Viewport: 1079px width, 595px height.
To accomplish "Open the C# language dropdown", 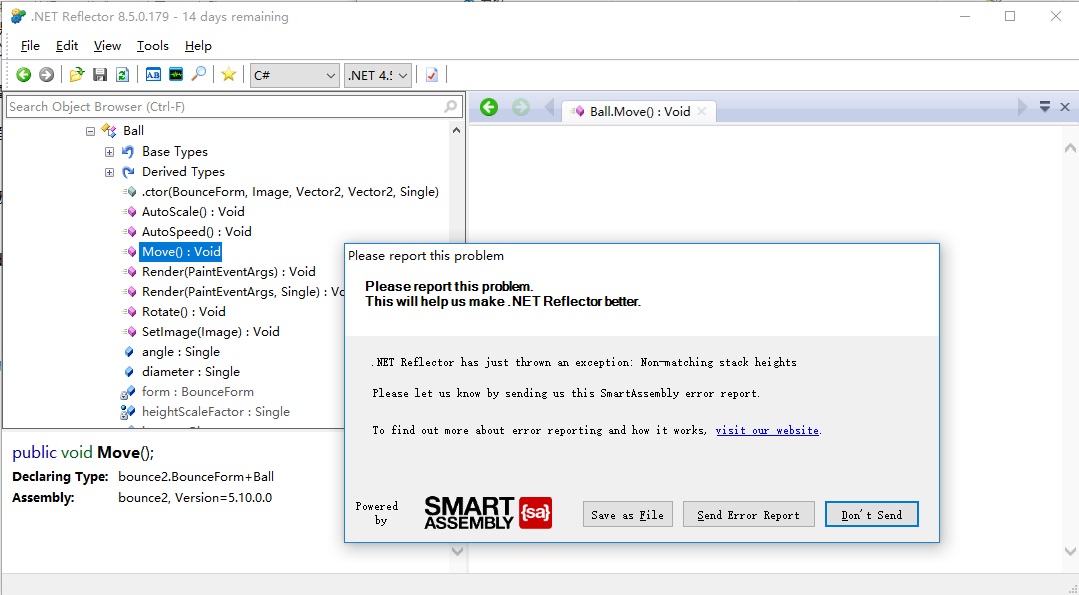I will [295, 75].
